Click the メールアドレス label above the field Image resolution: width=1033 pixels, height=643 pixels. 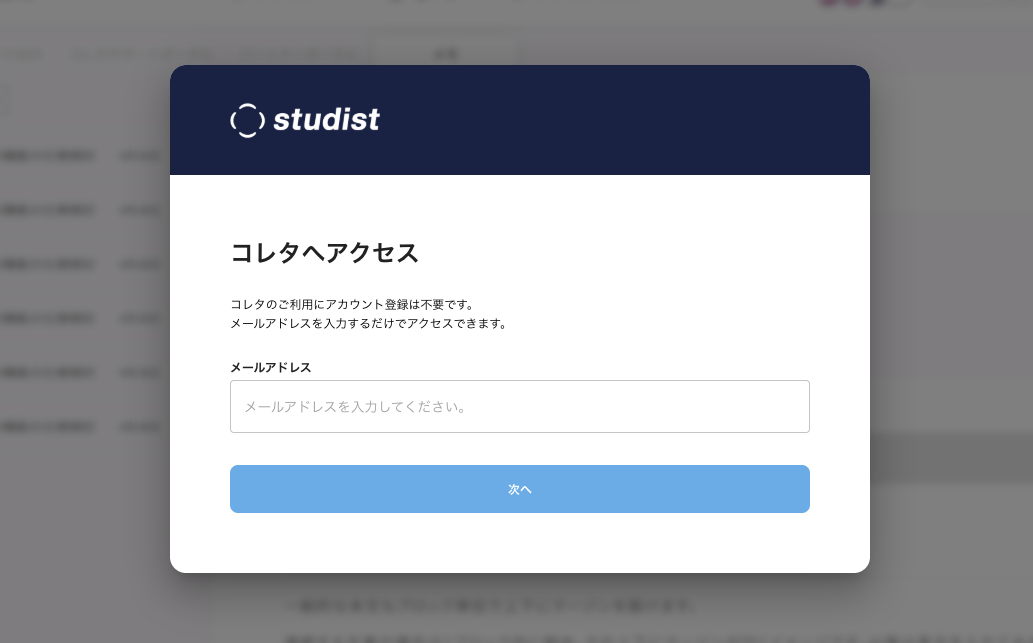click(x=271, y=368)
